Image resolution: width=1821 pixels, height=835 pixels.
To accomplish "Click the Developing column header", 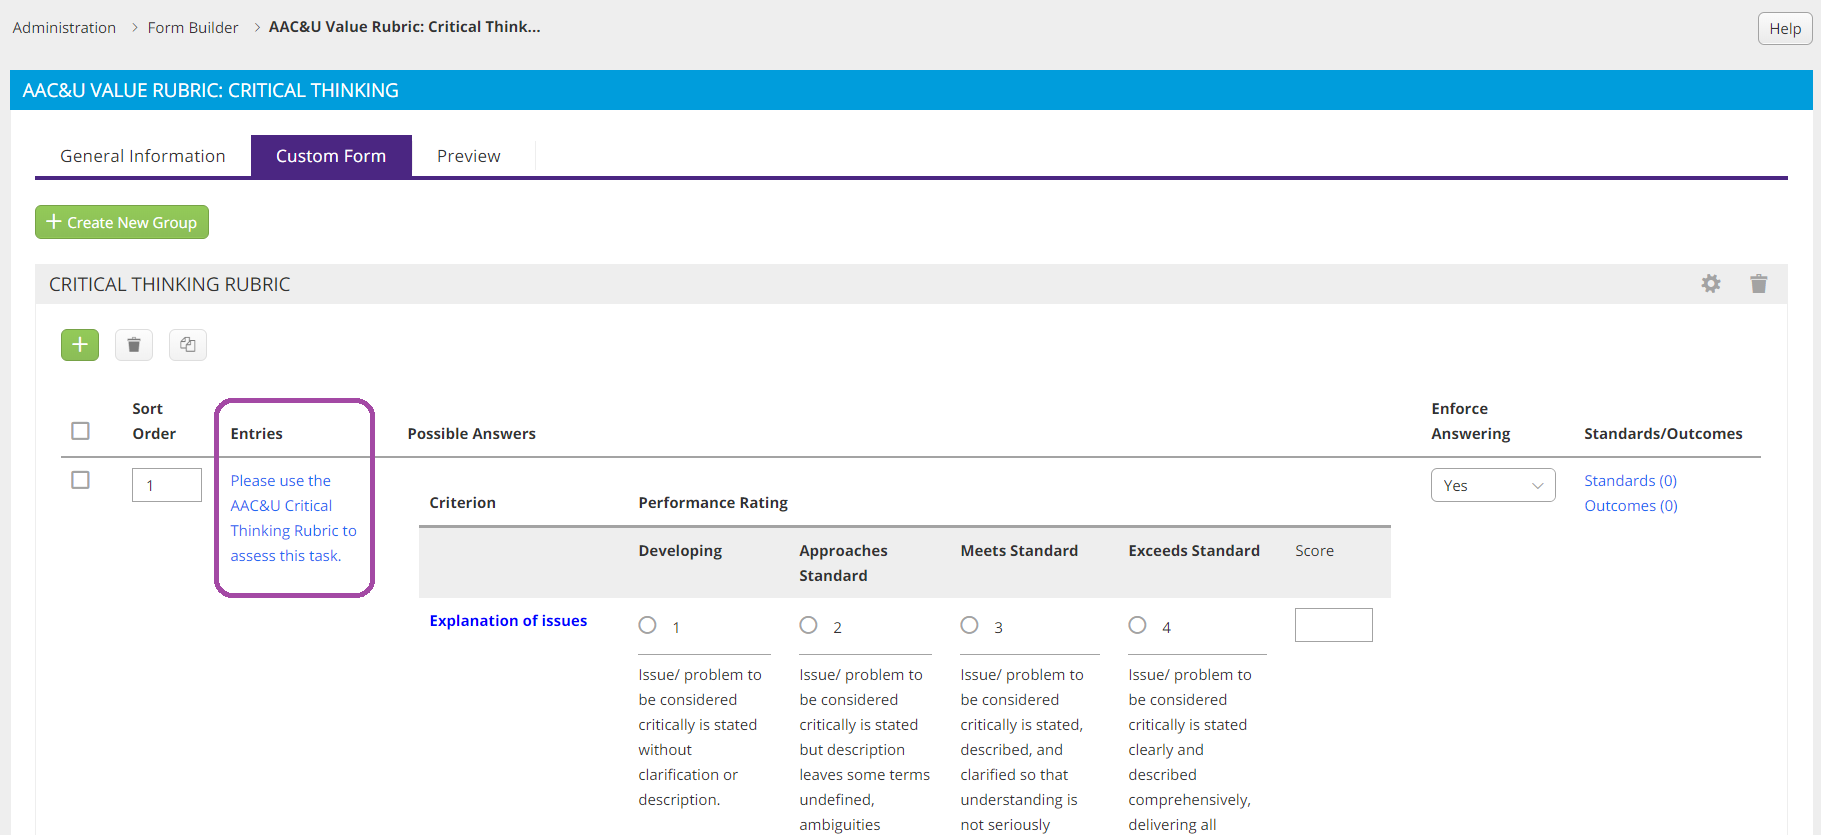I will 680,551.
